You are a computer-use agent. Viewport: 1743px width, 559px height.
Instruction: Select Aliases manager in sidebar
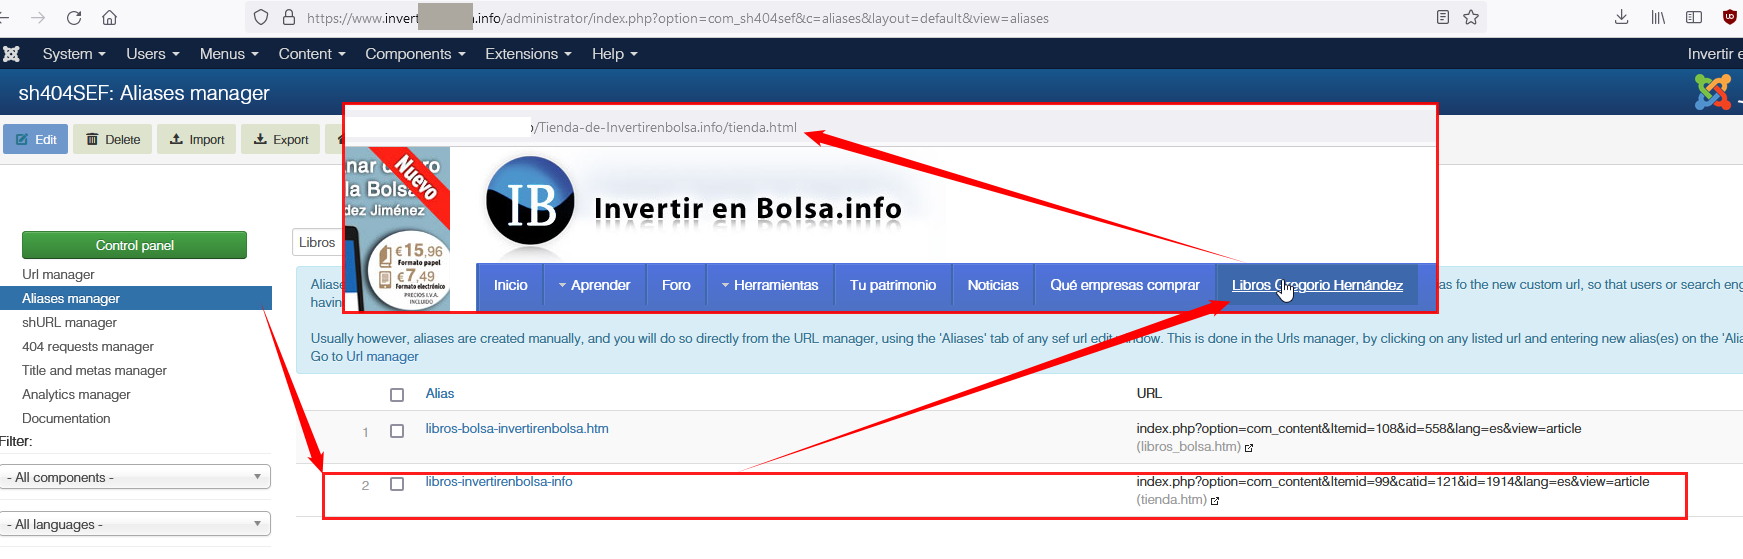[x=136, y=298]
